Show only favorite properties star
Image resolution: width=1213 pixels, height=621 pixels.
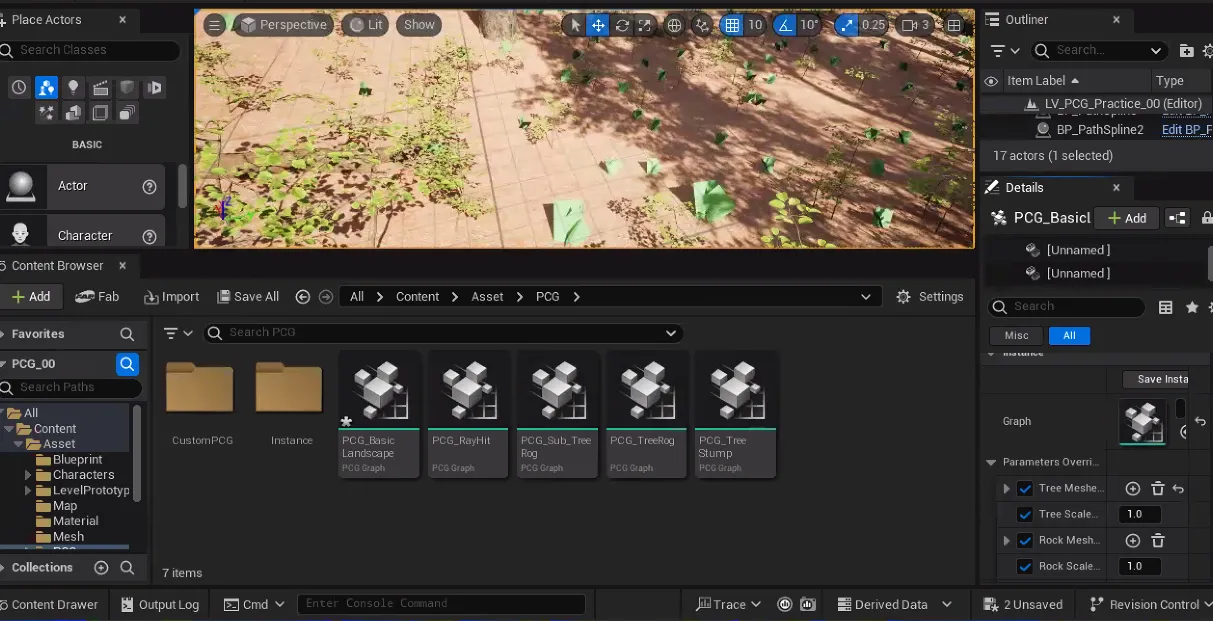[x=1192, y=307]
